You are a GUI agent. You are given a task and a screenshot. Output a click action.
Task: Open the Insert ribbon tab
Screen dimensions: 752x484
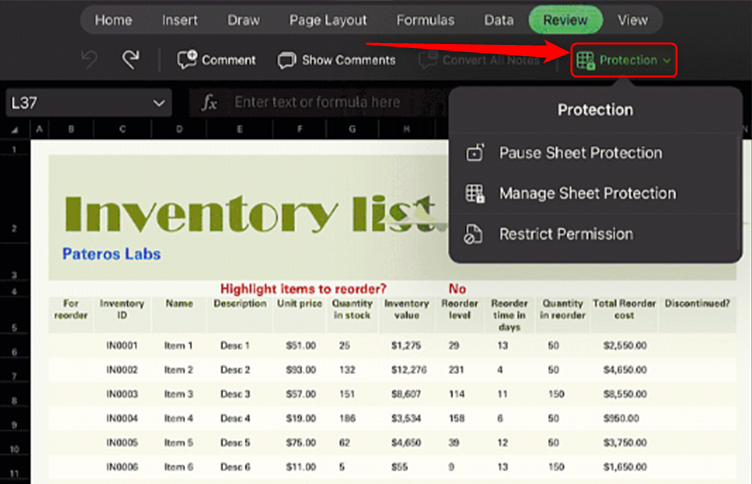pos(180,20)
